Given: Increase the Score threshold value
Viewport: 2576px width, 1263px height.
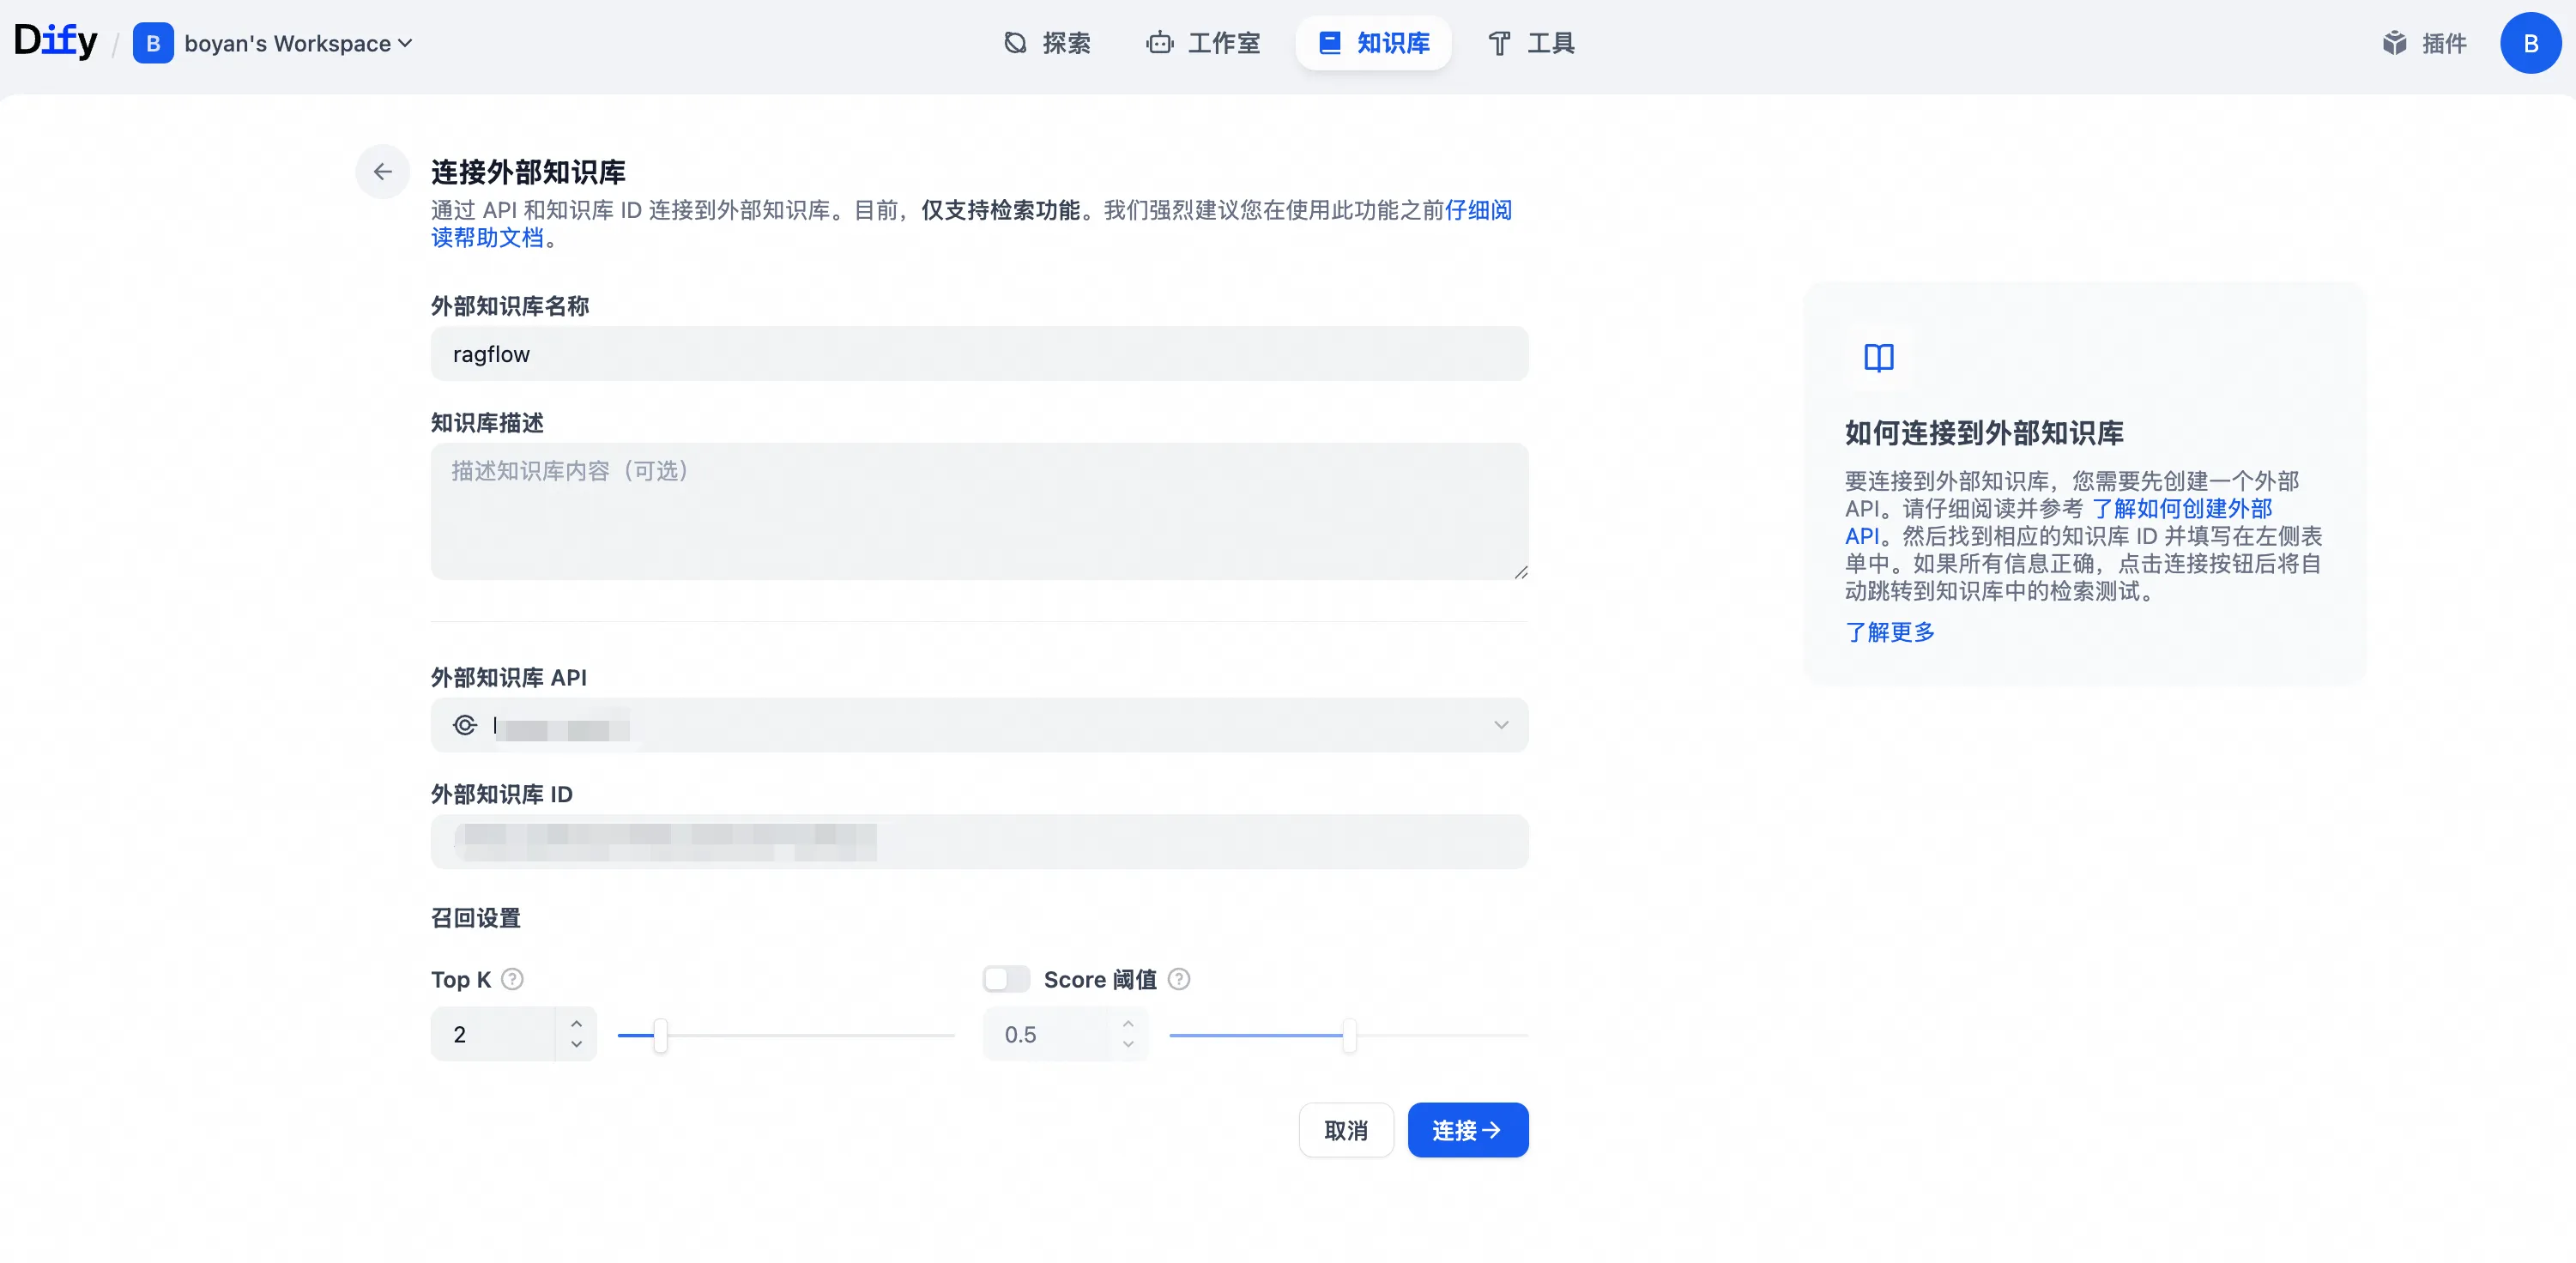Looking at the screenshot, I should 1128,1023.
